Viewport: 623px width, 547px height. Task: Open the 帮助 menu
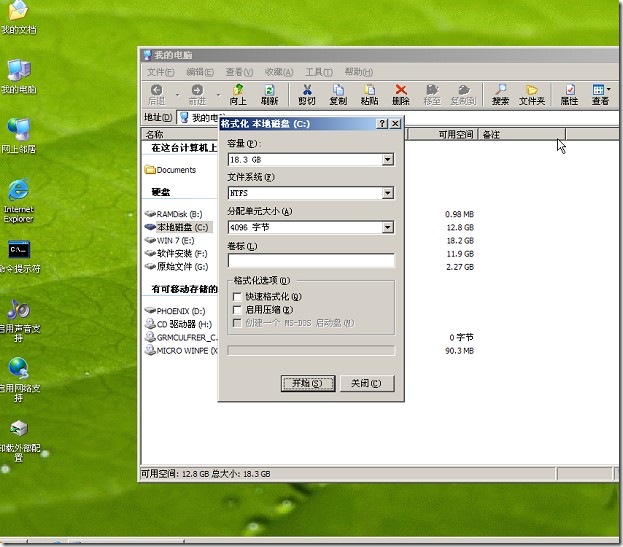pos(358,72)
